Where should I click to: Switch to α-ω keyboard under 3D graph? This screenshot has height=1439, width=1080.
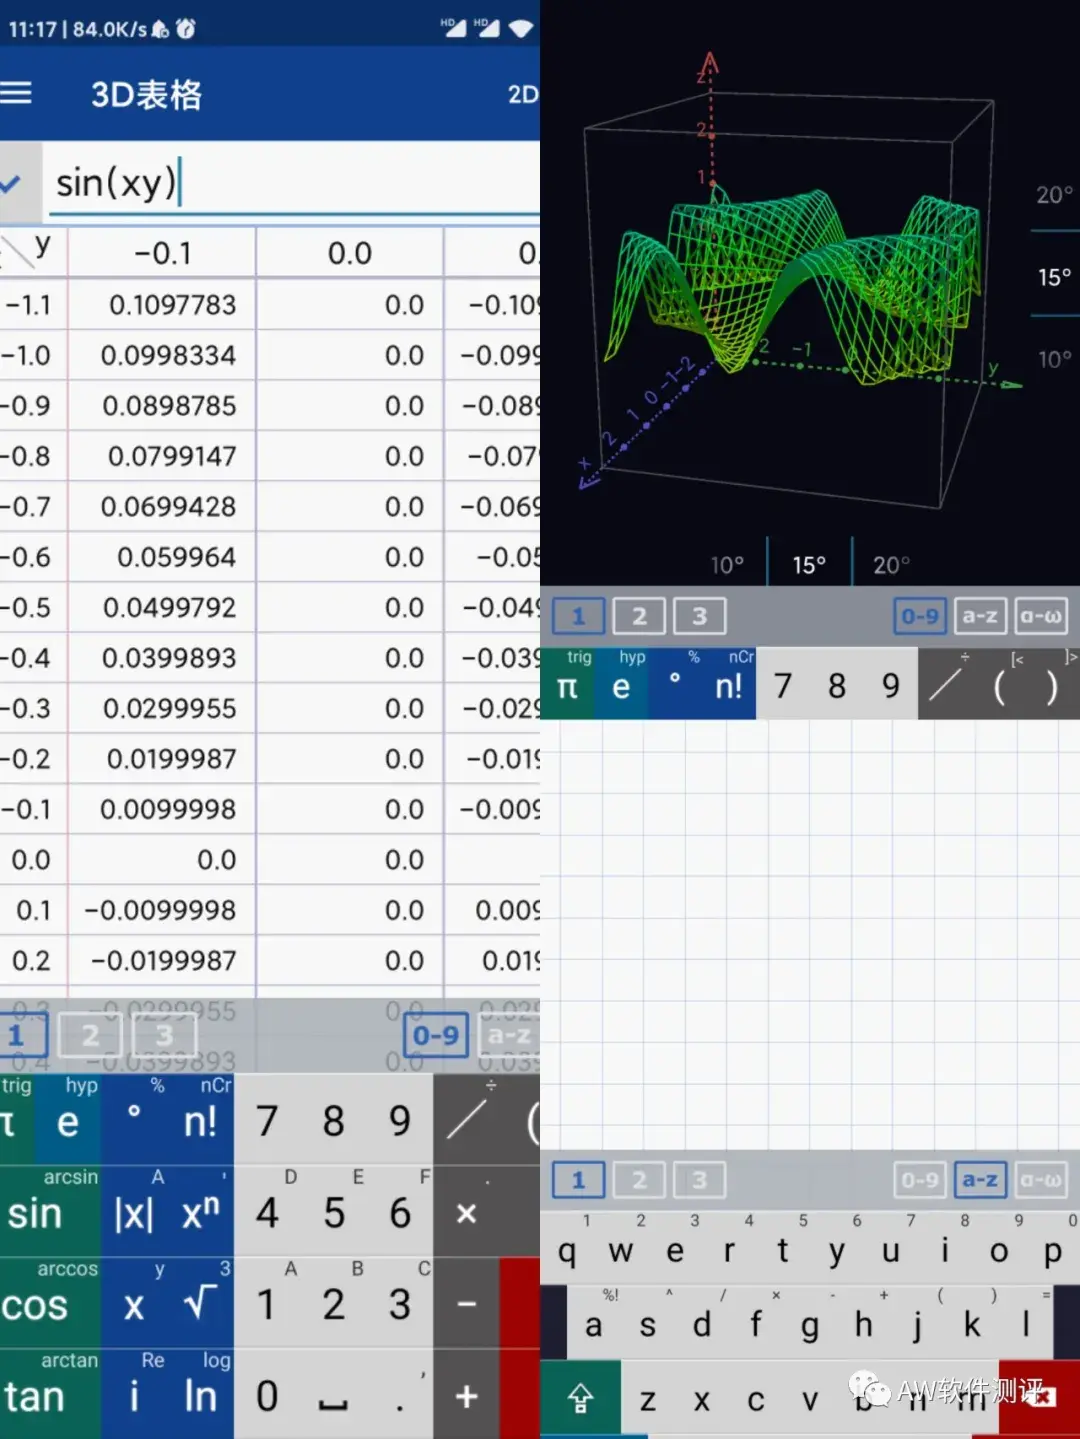(x=1040, y=616)
